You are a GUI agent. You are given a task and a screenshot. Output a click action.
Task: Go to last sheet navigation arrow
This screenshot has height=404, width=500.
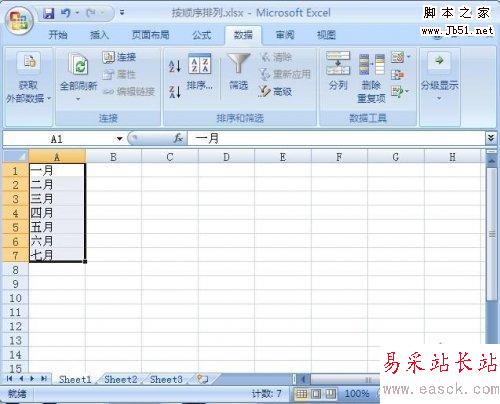coord(44,379)
